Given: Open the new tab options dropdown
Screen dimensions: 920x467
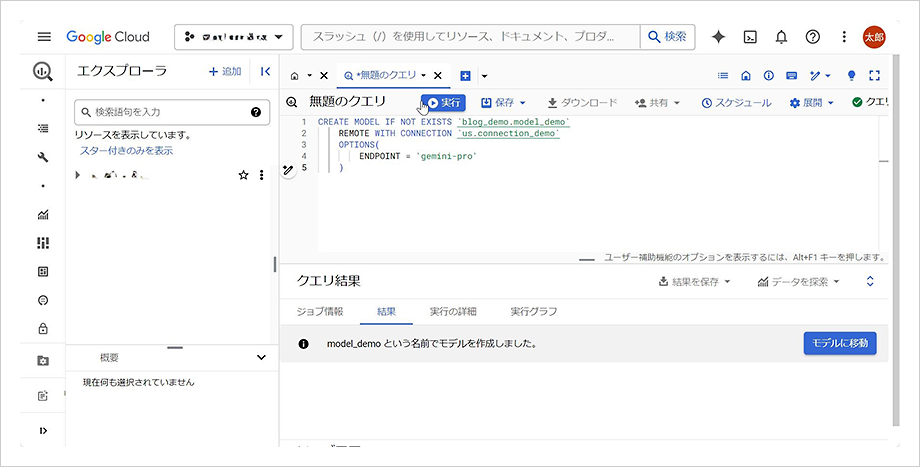Looking at the screenshot, I should pyautogui.click(x=484, y=76).
